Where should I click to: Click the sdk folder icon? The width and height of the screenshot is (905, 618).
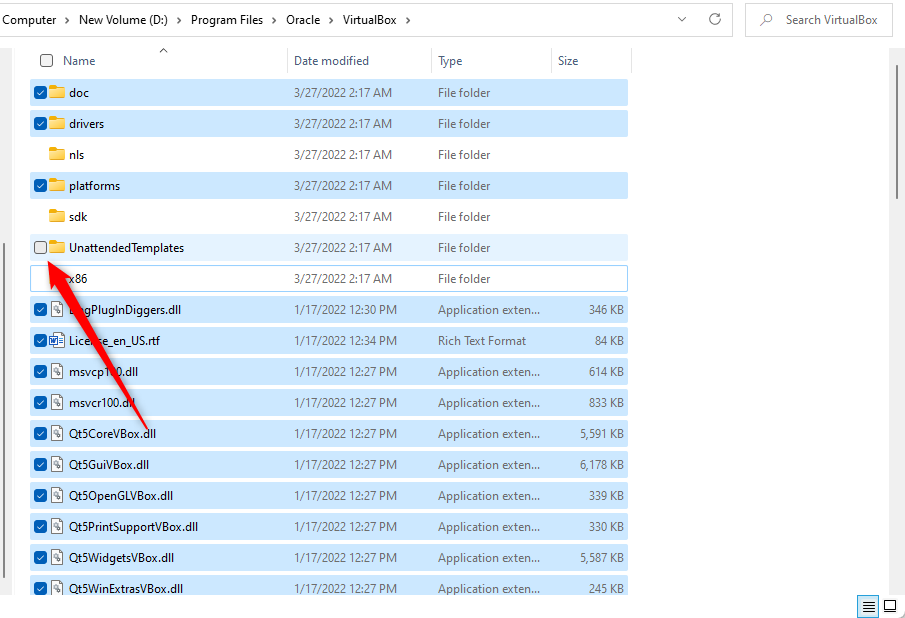tap(57, 217)
